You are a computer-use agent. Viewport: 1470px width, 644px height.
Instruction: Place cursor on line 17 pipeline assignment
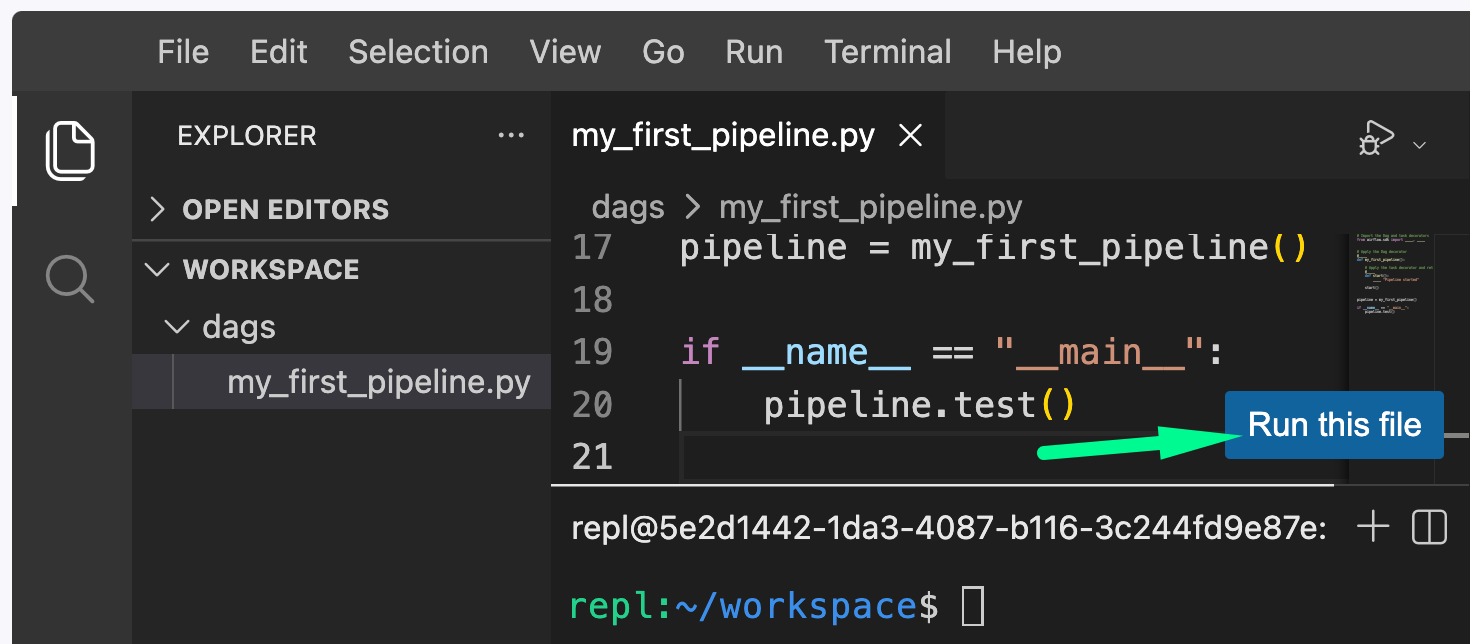[x=994, y=247]
